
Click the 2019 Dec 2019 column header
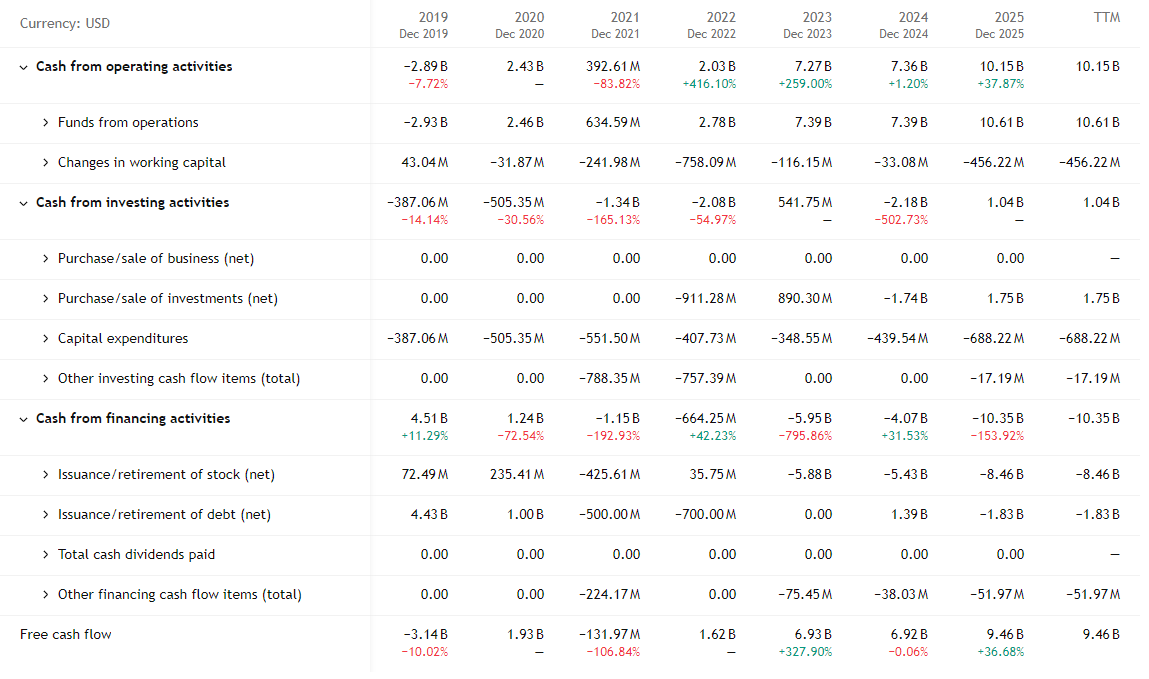[x=423, y=25]
